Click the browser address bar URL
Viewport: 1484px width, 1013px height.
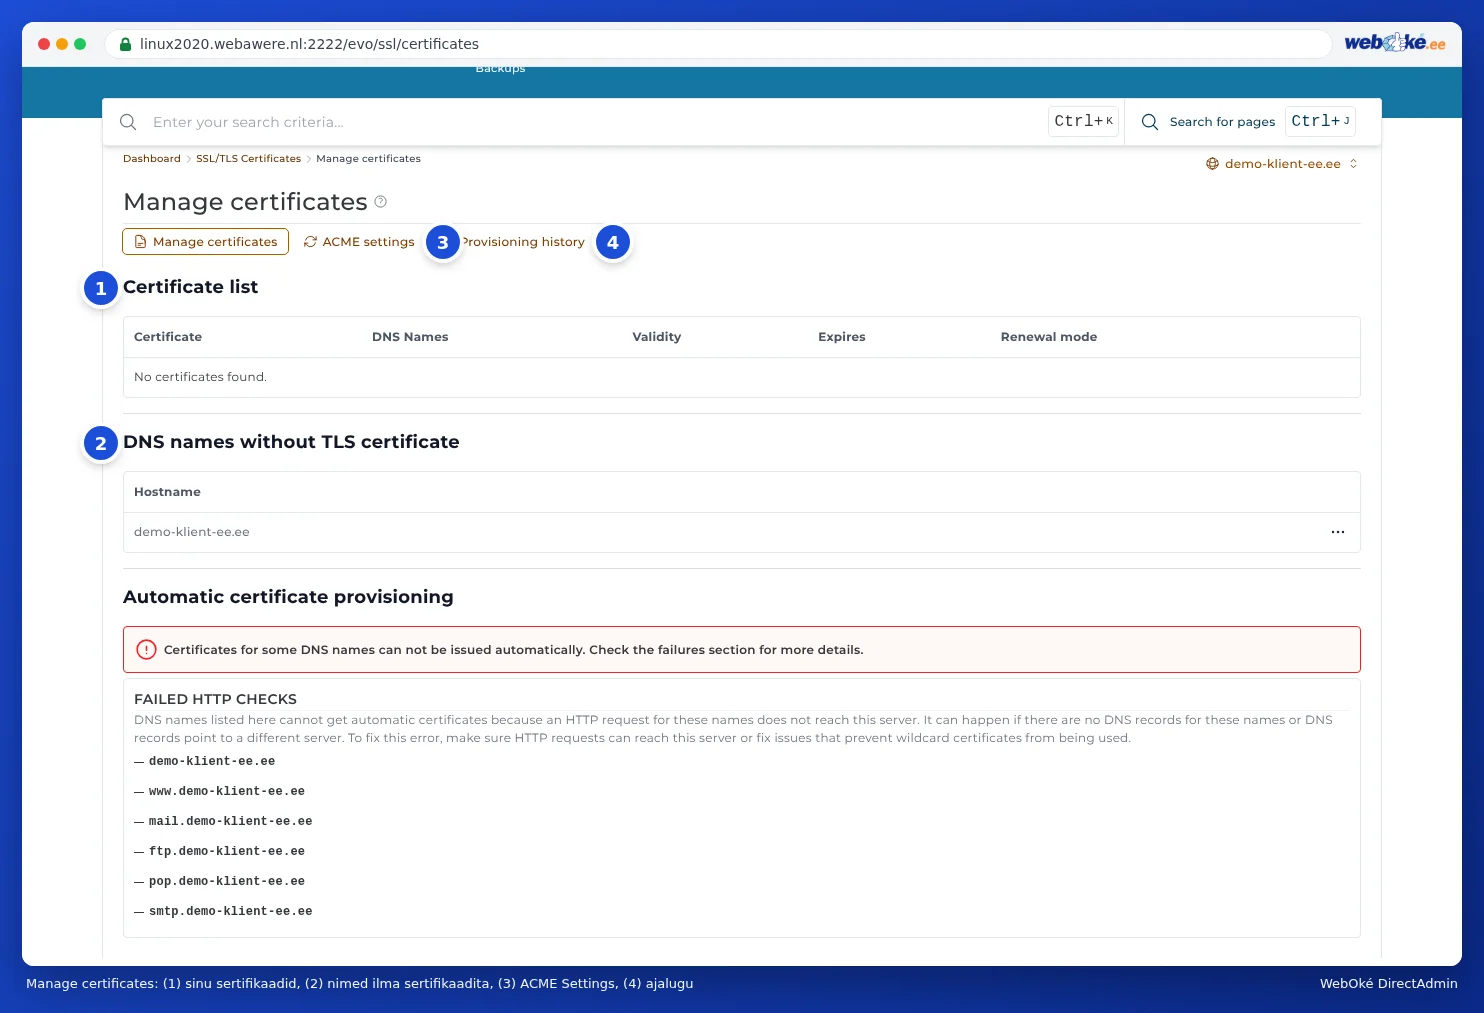(309, 44)
